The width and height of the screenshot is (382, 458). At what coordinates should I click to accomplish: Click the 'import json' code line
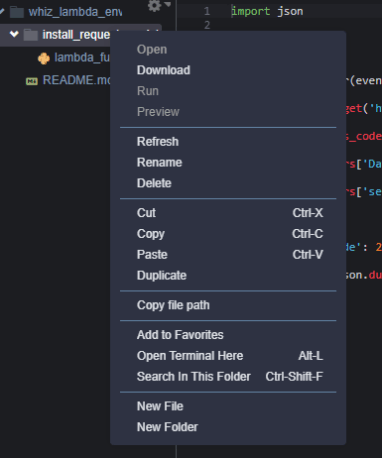(x=267, y=11)
